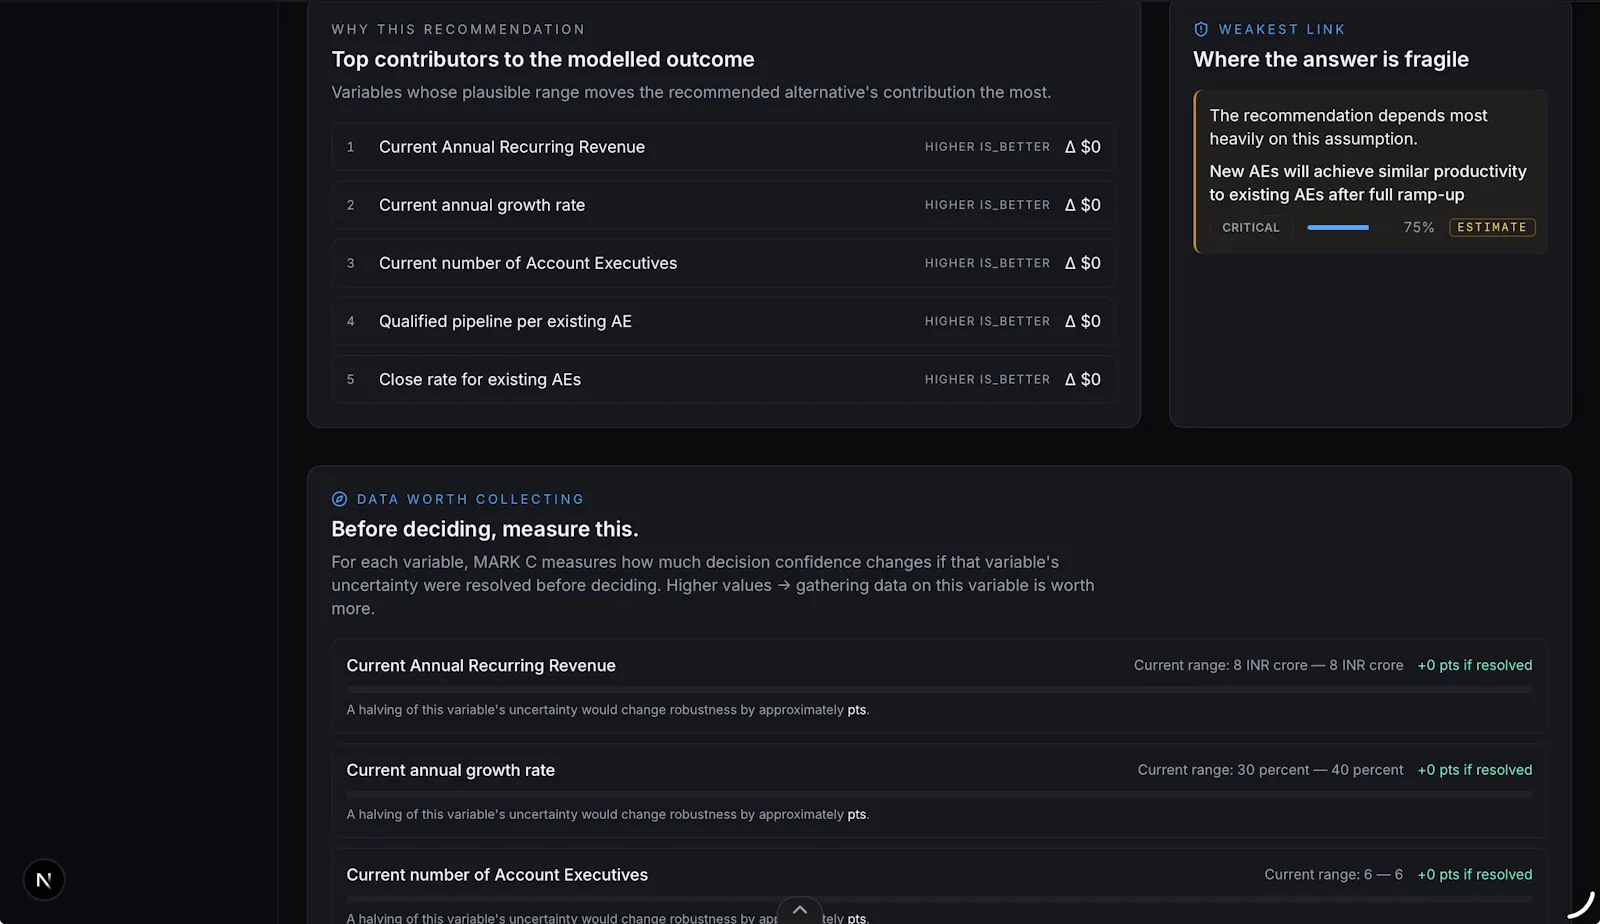This screenshot has height=924, width=1600.
Task: Click the uncertainty bar under Current Annual Recurring Revenue
Action: tap(939, 690)
